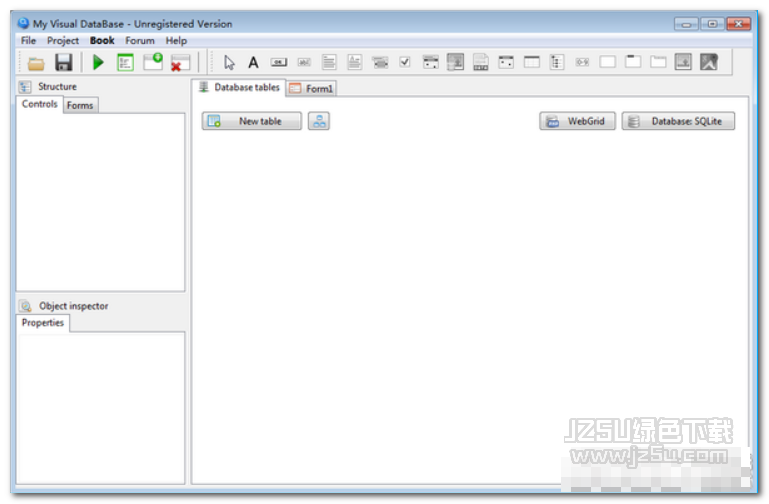
Task: Save project using the floppy disk icon
Action: point(63,63)
